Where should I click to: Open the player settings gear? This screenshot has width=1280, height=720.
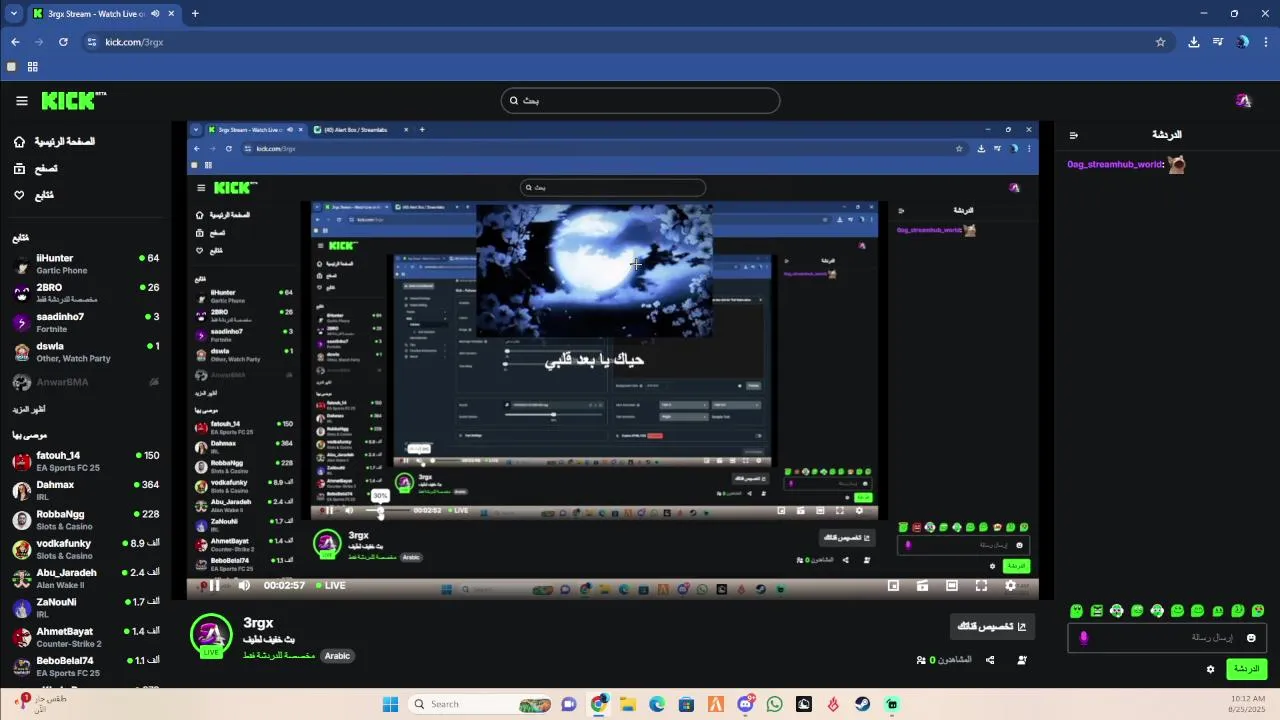1010,586
